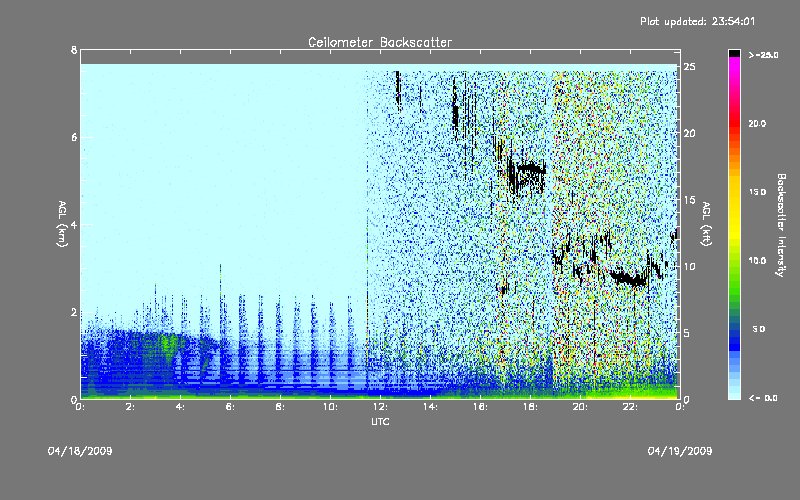Click the black top swatch of colorbar
The image size is (800, 500).
coord(734,53)
